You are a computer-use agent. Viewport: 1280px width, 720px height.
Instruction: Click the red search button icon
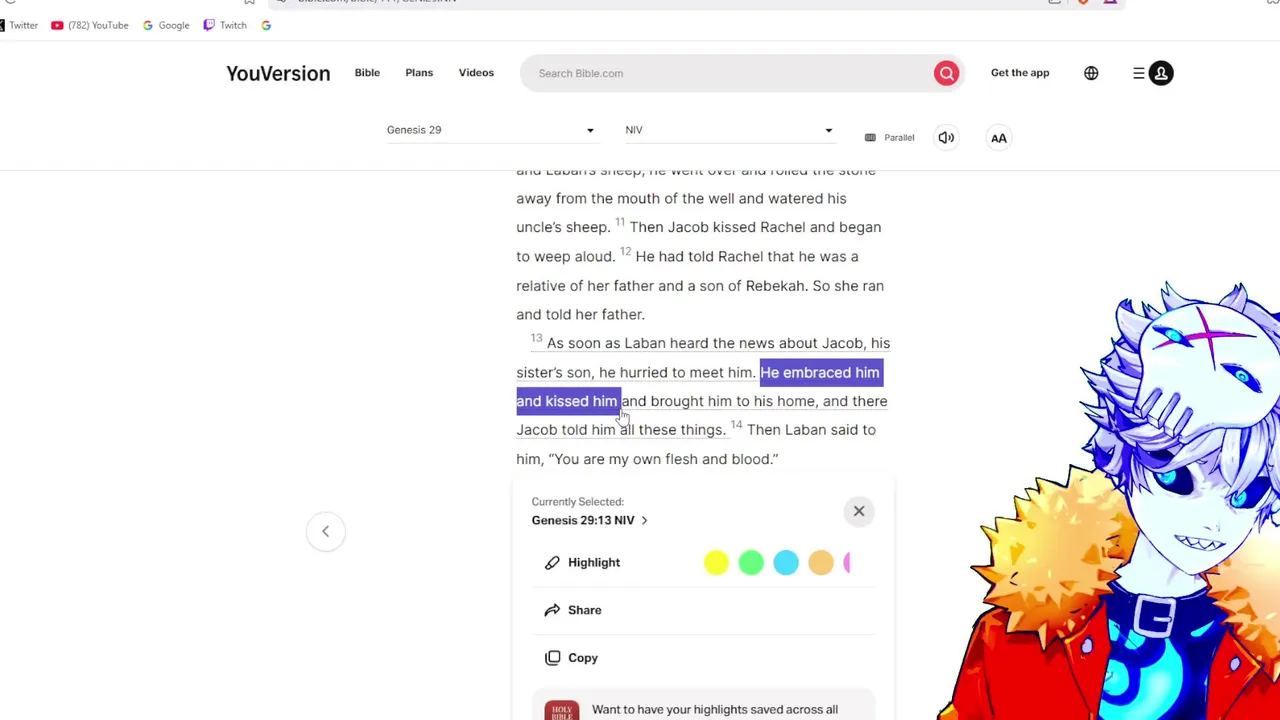pos(946,73)
